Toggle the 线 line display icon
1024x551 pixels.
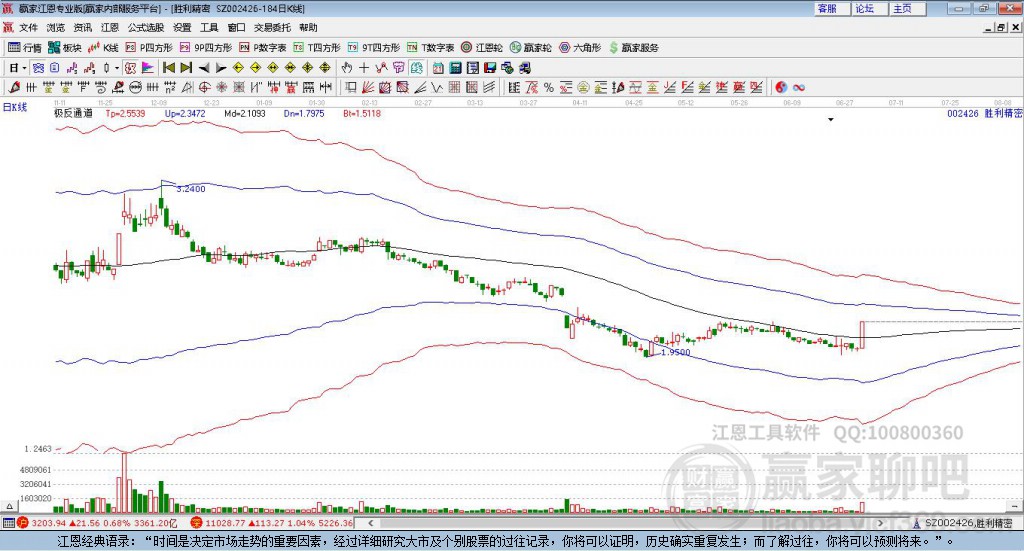click(x=416, y=68)
